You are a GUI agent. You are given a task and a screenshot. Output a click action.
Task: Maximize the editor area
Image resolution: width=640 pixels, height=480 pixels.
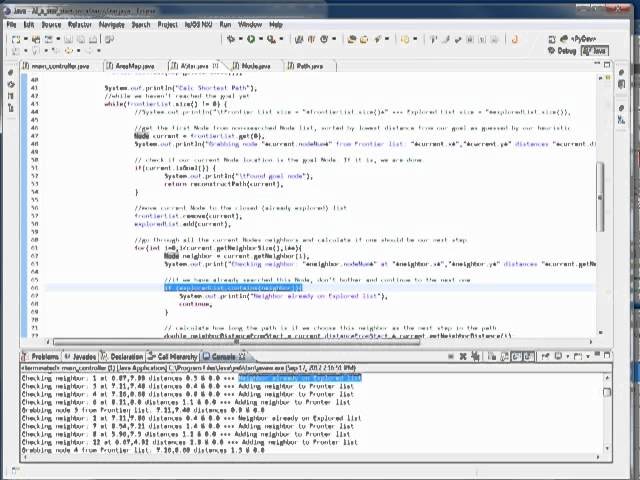[607, 64]
